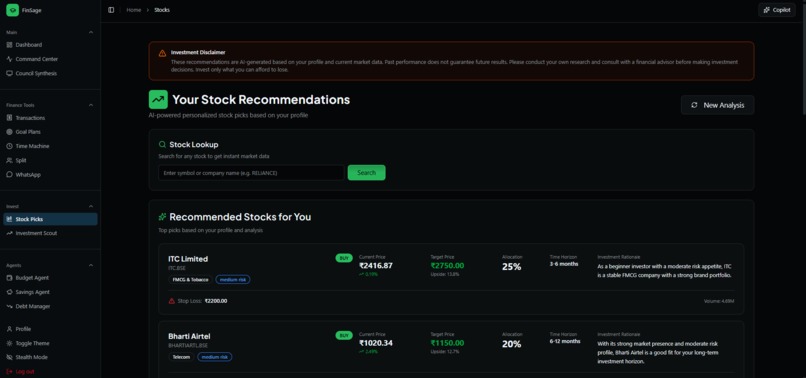This screenshot has height=378, width=806.
Task: Toggle the sidebar panel icon
Action: 111,10
